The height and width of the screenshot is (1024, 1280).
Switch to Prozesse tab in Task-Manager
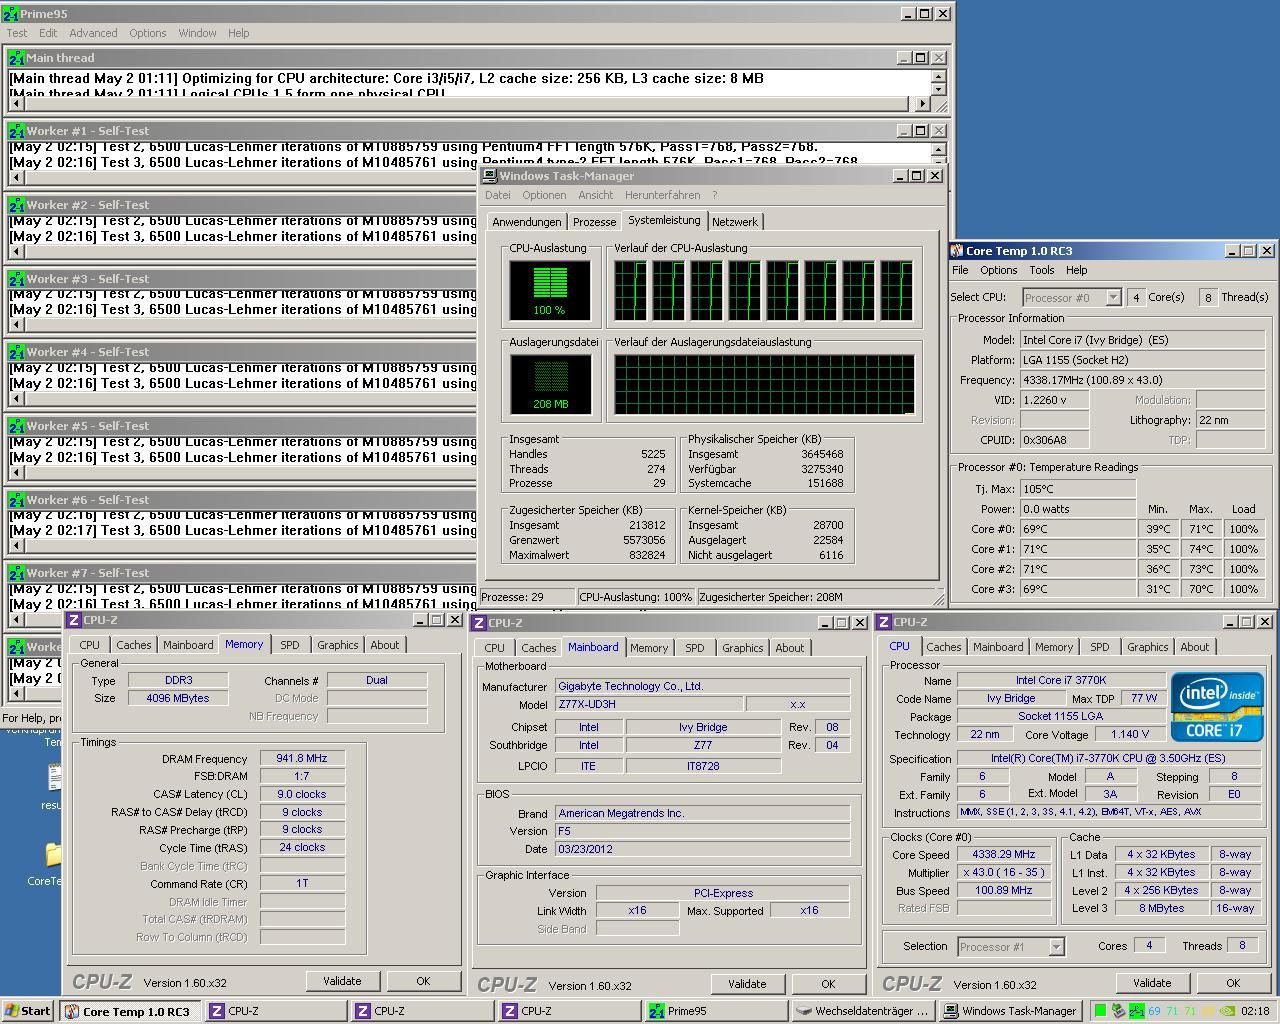594,222
